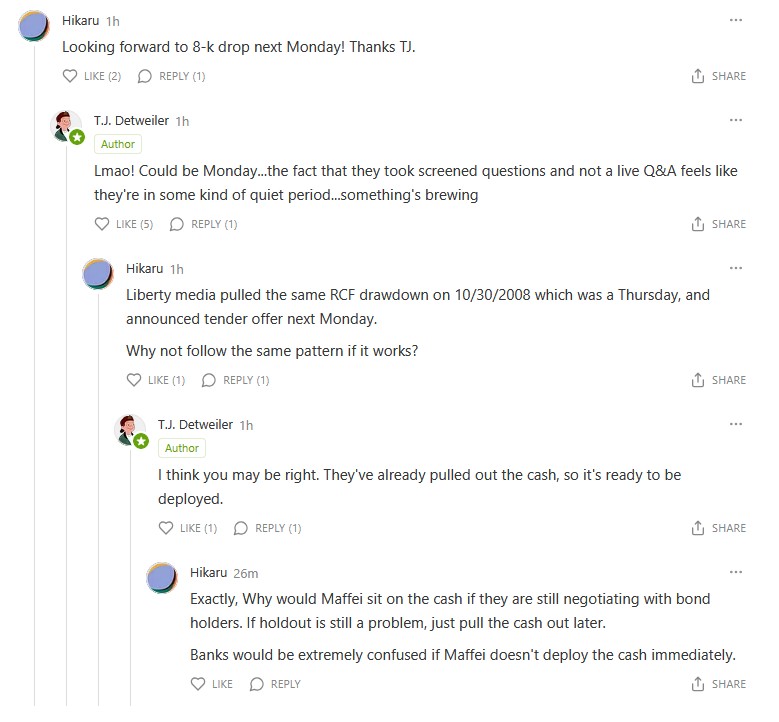Share T.J. Detweiler's 'something's brewing' comment
The width and height of the screenshot is (779, 722).
pyautogui.click(x=719, y=224)
